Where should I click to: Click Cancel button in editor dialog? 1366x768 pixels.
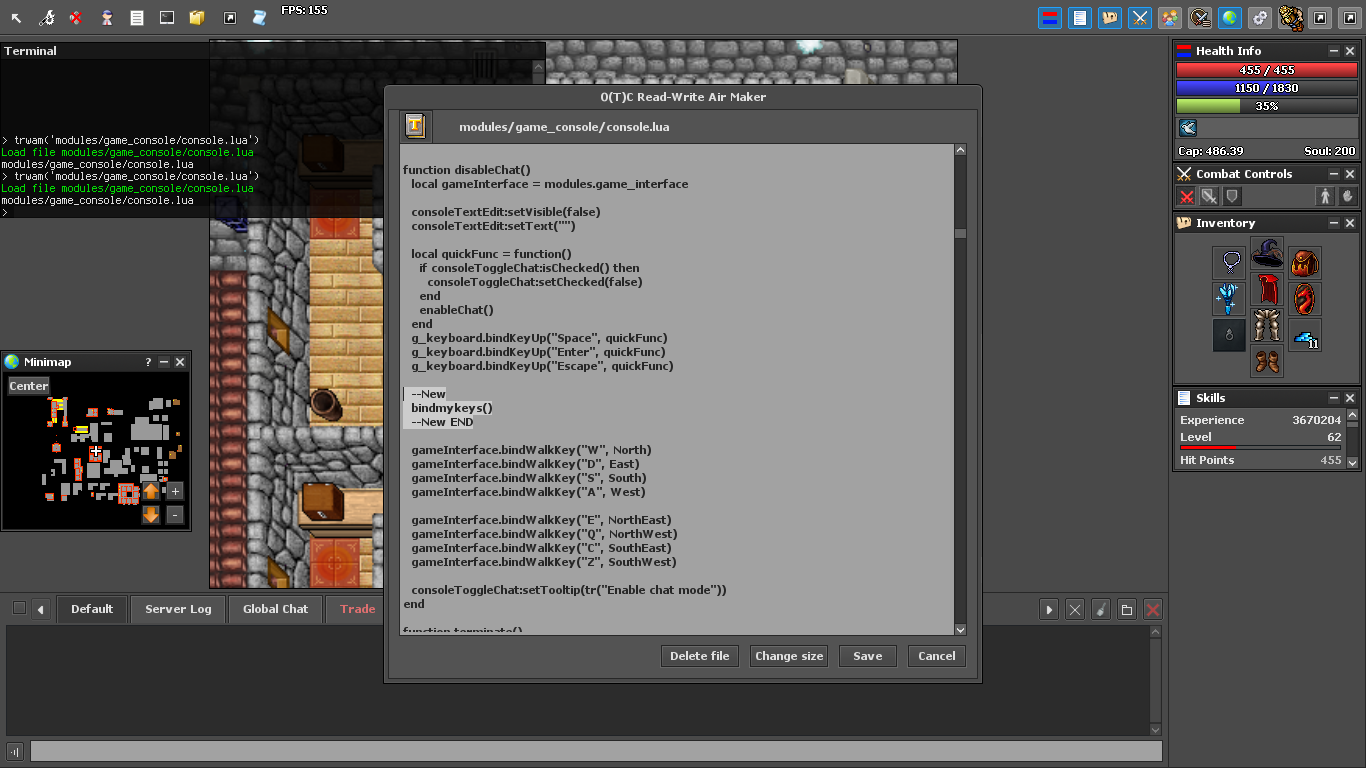937,656
